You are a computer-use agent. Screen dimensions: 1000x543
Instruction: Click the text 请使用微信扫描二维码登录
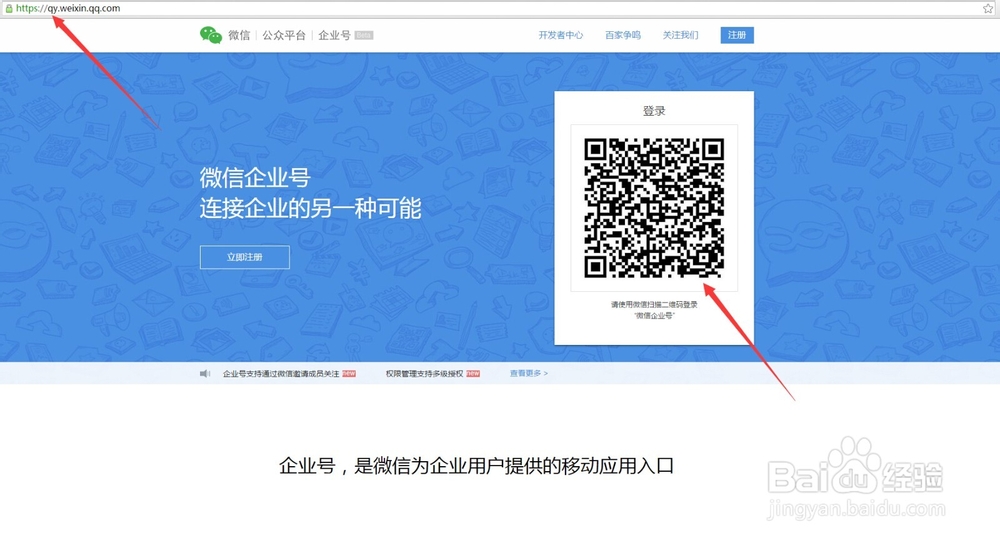(x=654, y=304)
